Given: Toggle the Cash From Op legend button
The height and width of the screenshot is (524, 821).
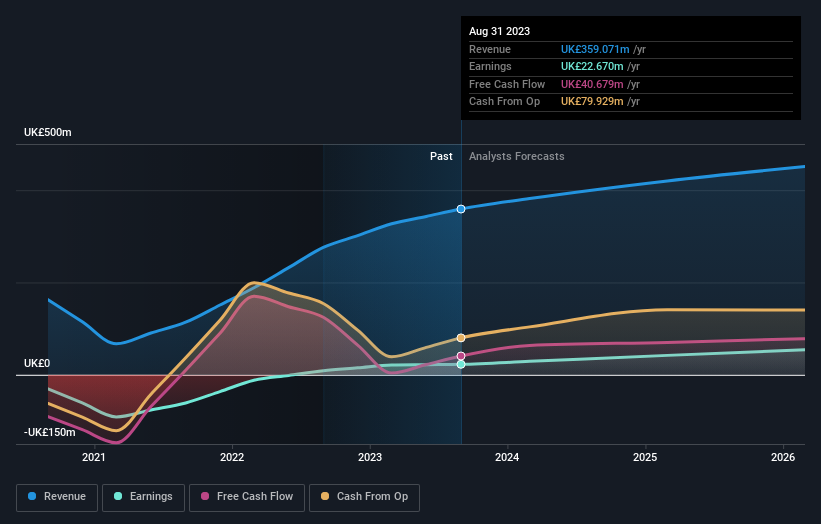Looking at the screenshot, I should pos(364,497).
